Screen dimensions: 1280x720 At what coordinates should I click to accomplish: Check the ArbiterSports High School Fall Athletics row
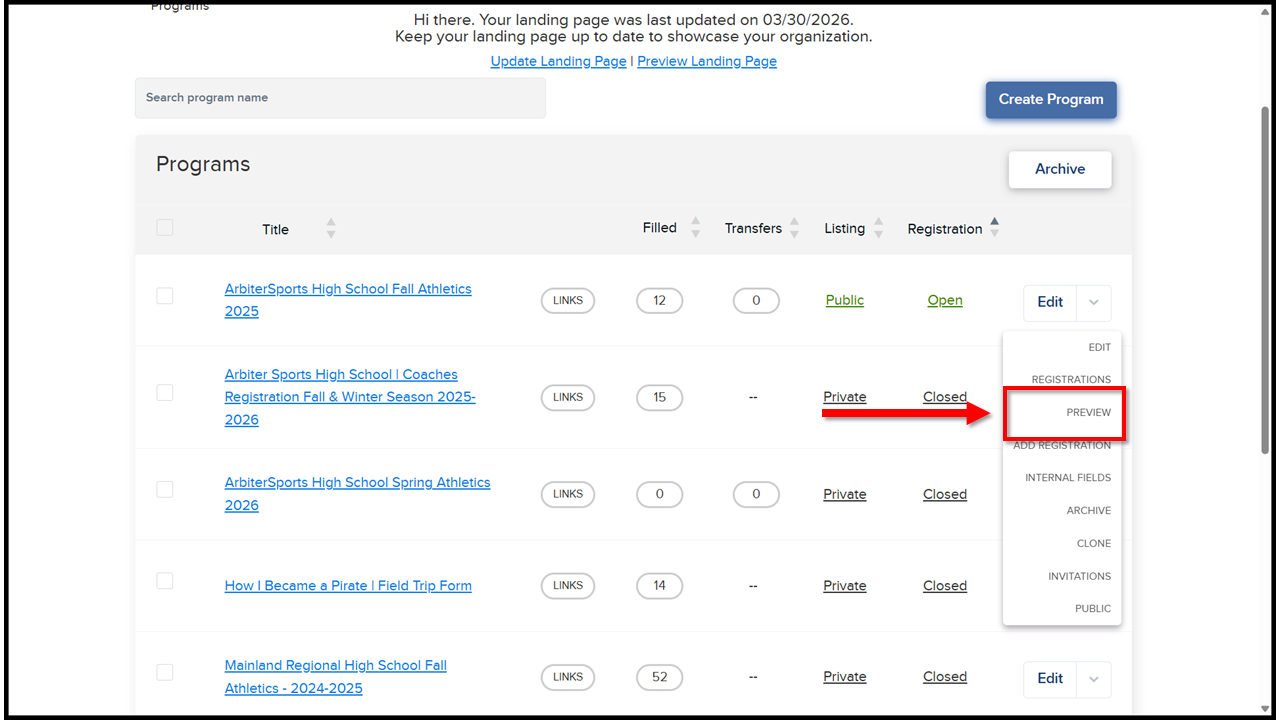[x=165, y=296]
